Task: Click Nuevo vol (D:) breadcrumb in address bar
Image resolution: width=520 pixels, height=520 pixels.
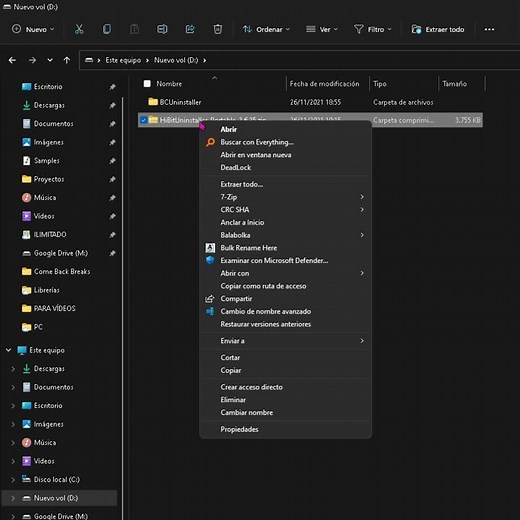Action: click(x=176, y=60)
